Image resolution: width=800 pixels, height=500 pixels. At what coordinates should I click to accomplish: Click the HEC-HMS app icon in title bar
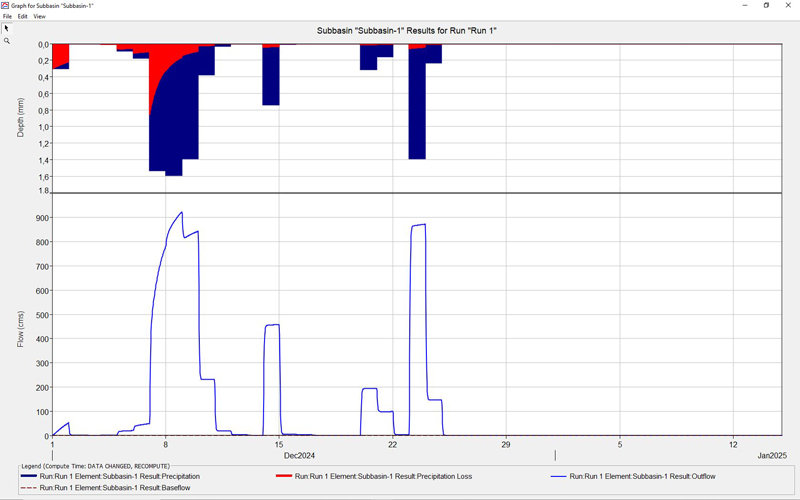tap(6, 6)
